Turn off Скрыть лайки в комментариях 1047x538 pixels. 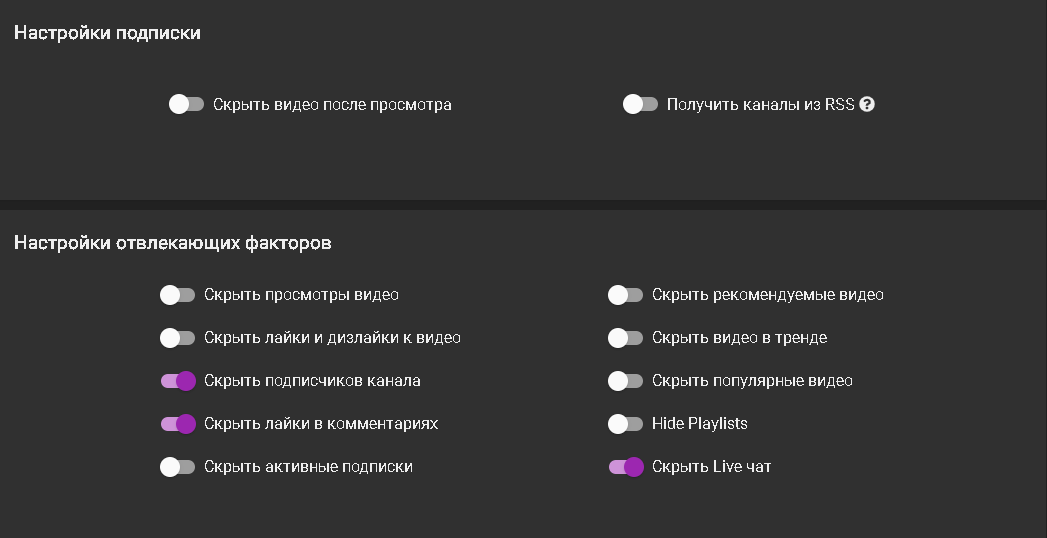click(x=177, y=424)
